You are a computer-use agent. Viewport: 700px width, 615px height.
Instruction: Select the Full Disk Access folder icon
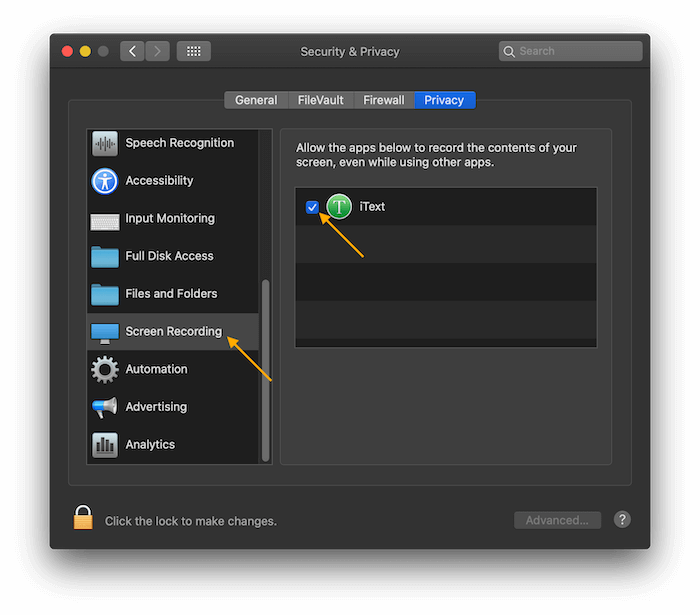click(104, 257)
